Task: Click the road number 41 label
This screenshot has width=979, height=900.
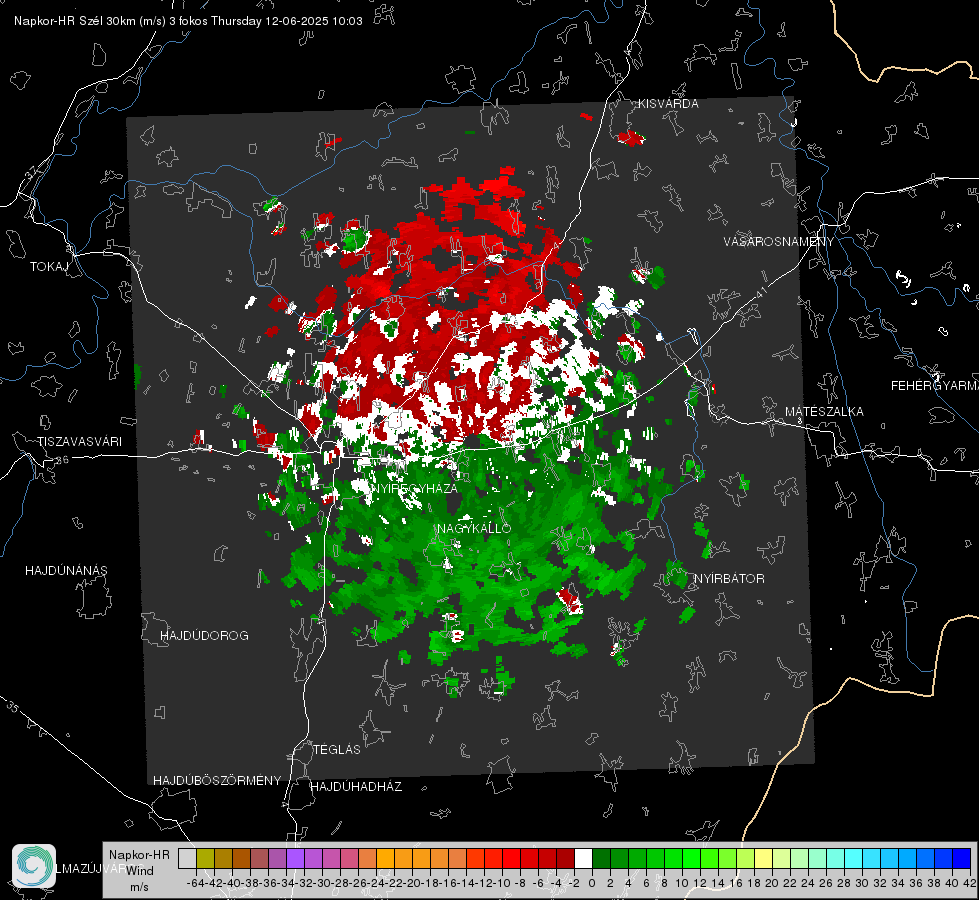Action: coord(761,293)
